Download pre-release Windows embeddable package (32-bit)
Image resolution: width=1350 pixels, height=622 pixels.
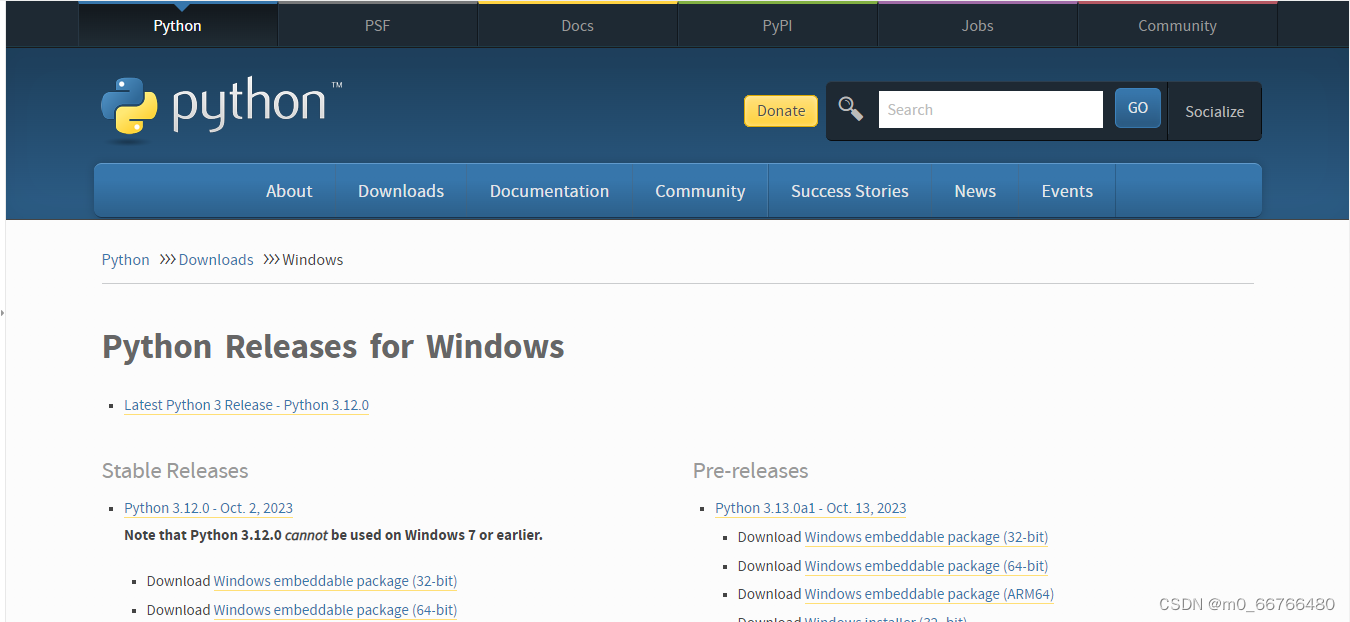tap(926, 537)
